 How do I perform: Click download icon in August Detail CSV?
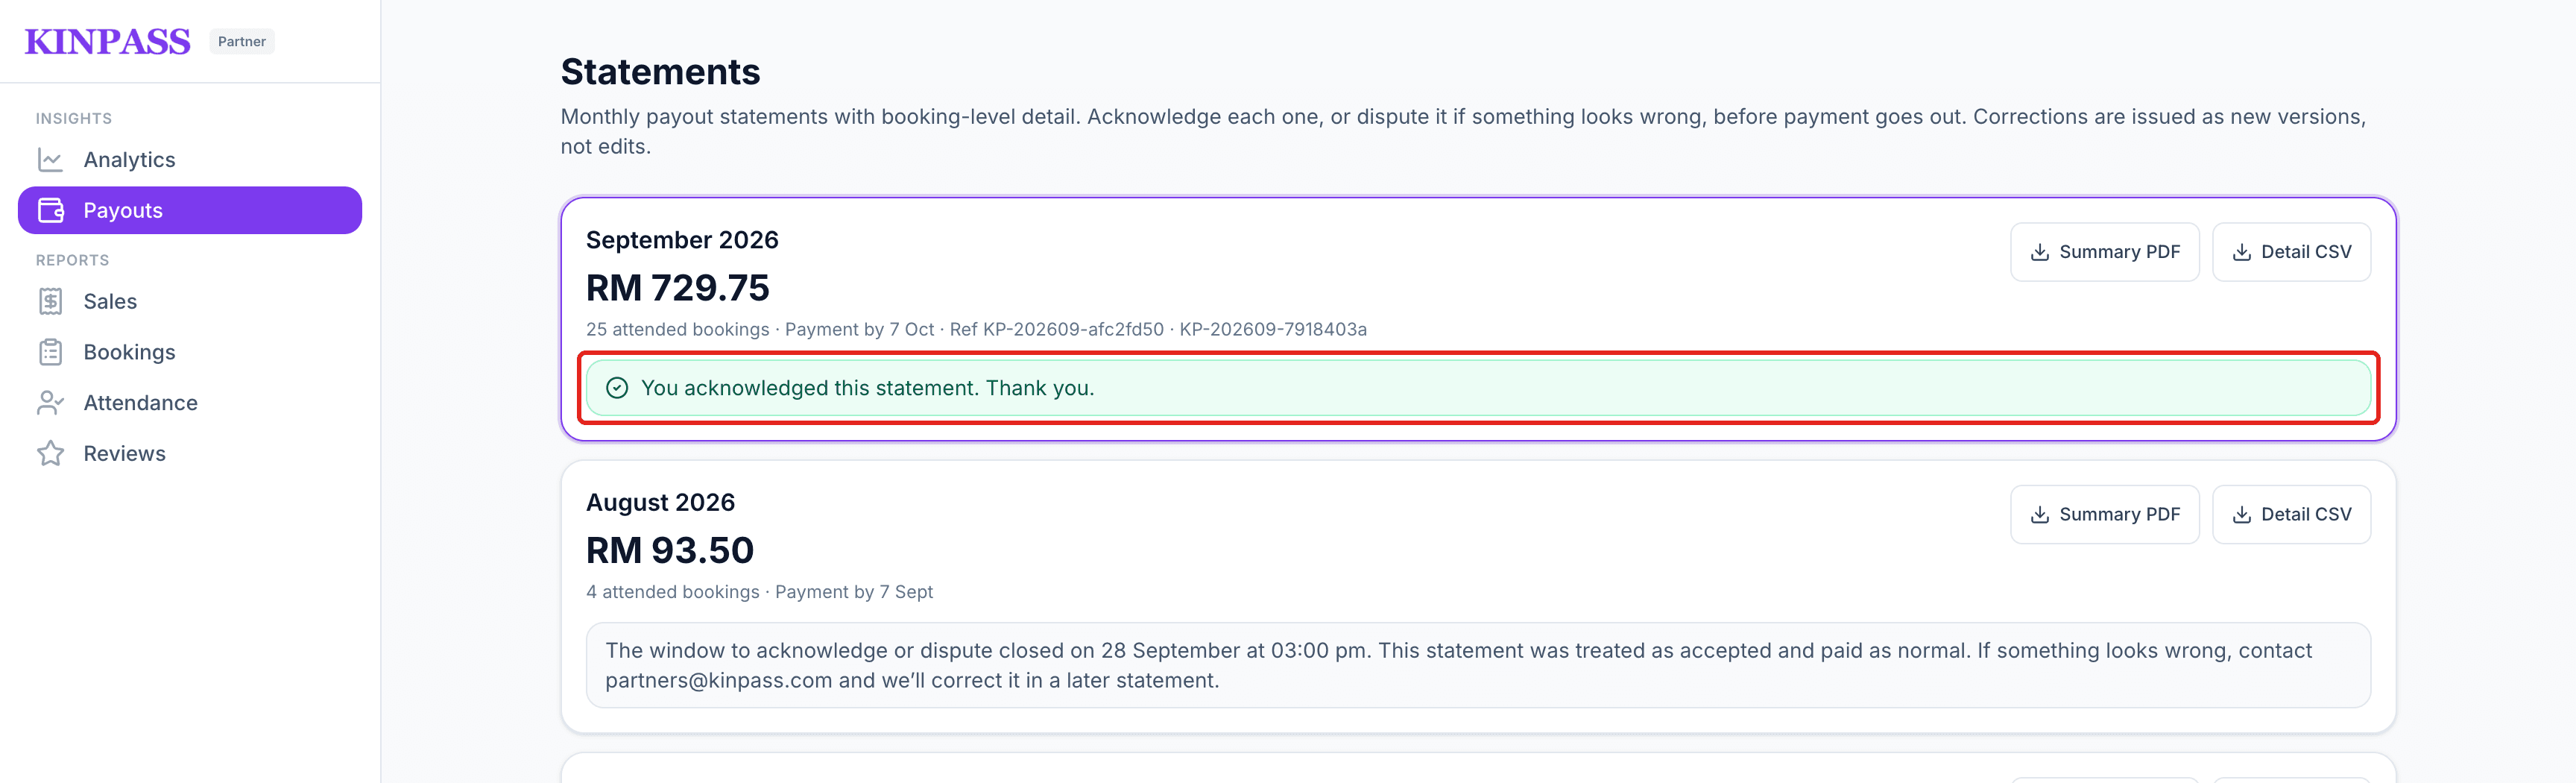click(2241, 515)
